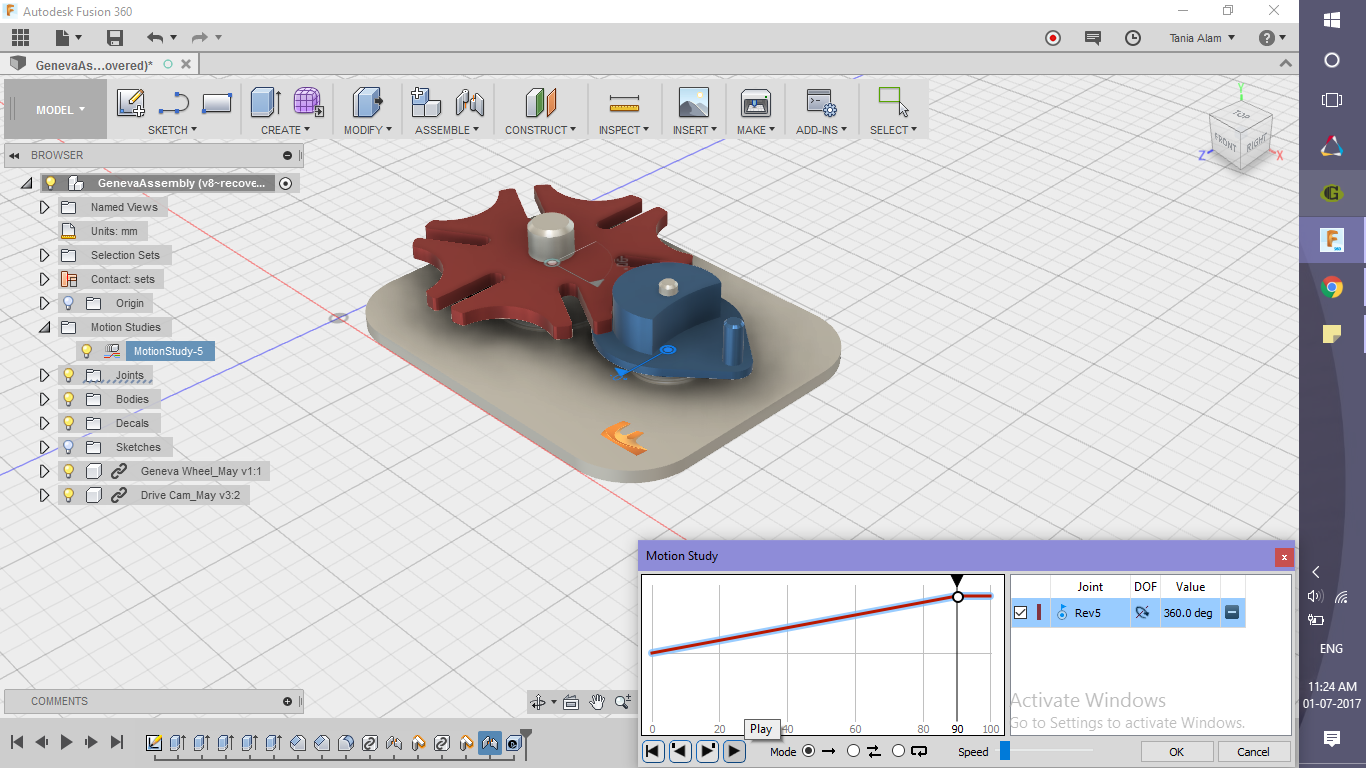Select the rectangle sketch tool icon
This screenshot has width=1366, height=768.
pos(217,103)
